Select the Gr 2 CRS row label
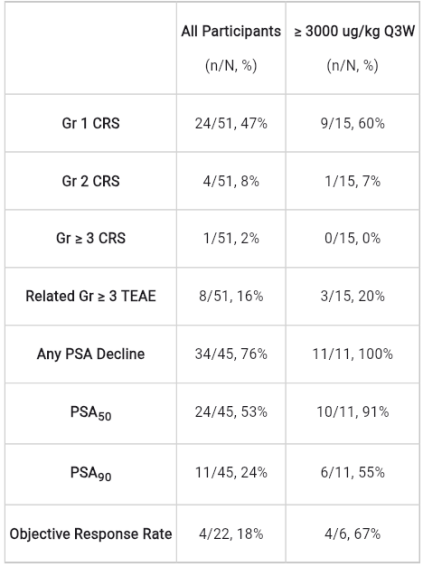This screenshot has width=424, height=567. click(x=91, y=181)
